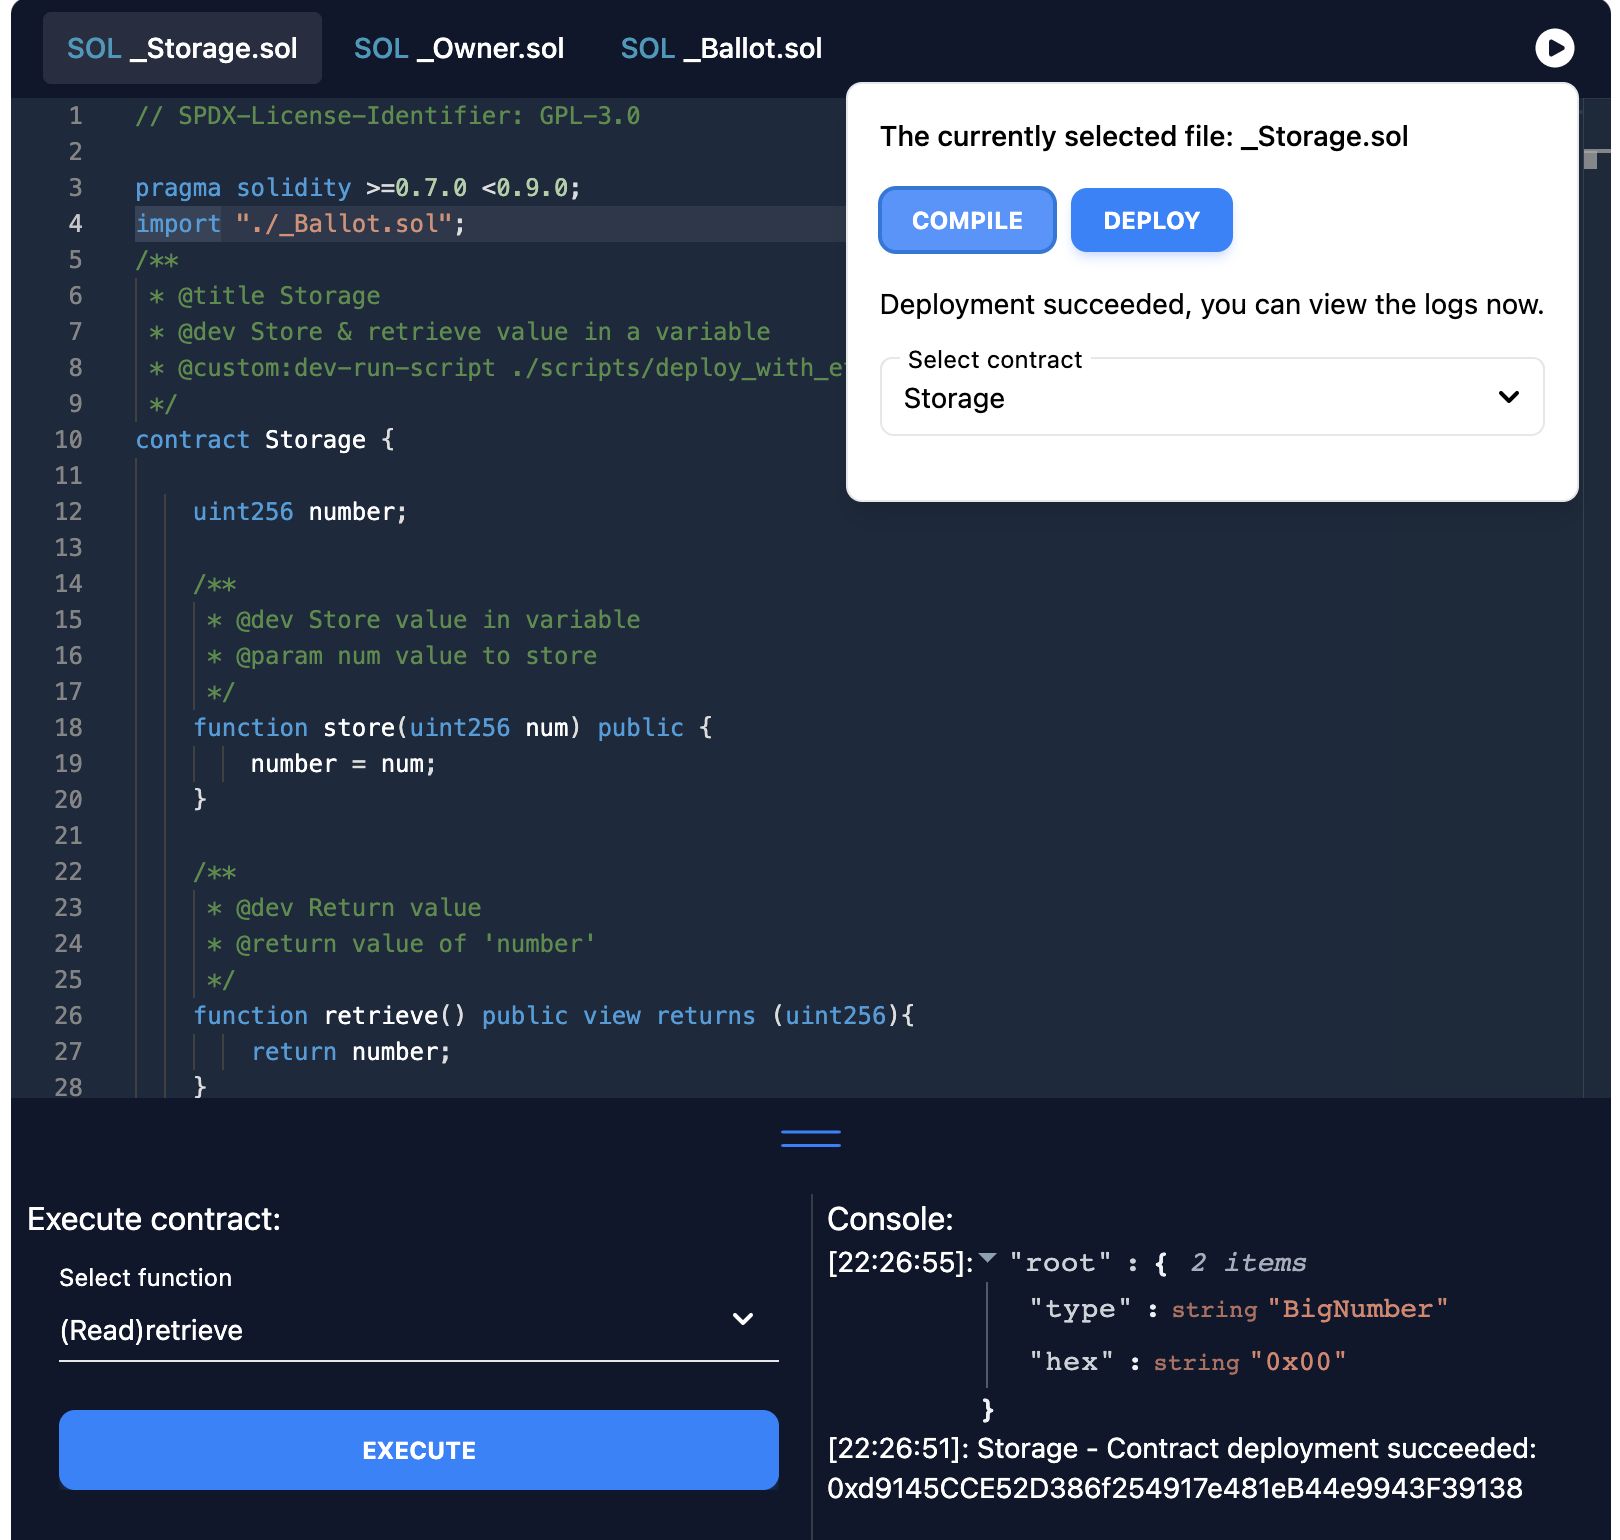The height and width of the screenshot is (1540, 1620).
Task: Click line number 26 in the gutter
Action: coord(68,1016)
